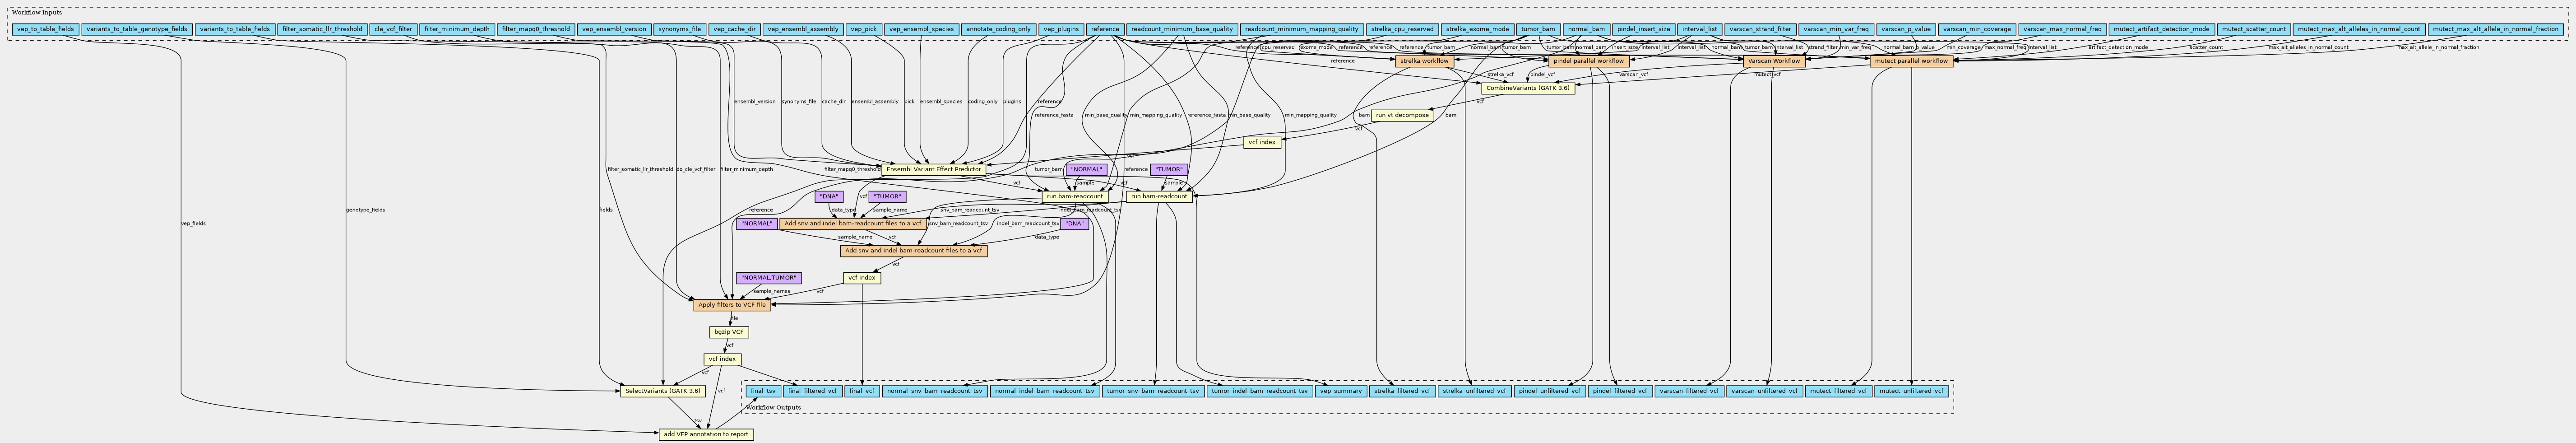Click the strelka_exome_mode input node
This screenshot has width=2576, height=443.
(x=1477, y=29)
